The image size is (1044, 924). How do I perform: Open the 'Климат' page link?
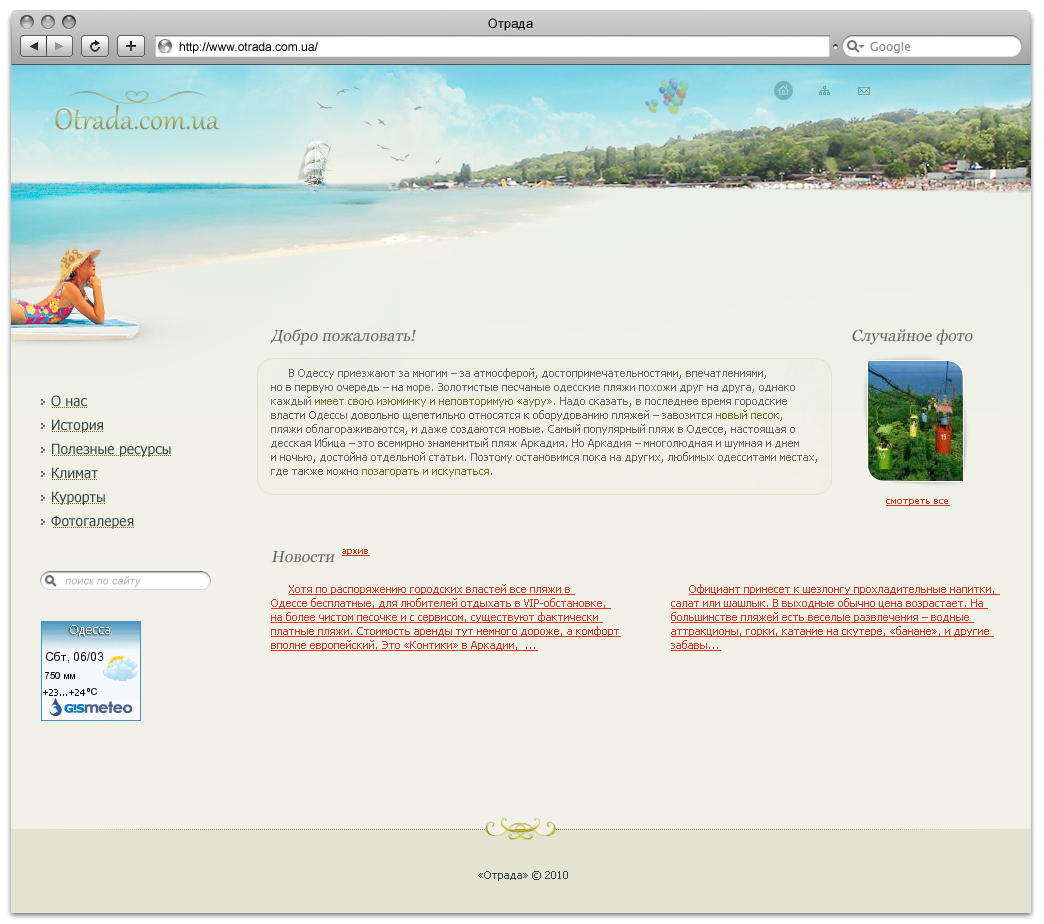(x=74, y=473)
